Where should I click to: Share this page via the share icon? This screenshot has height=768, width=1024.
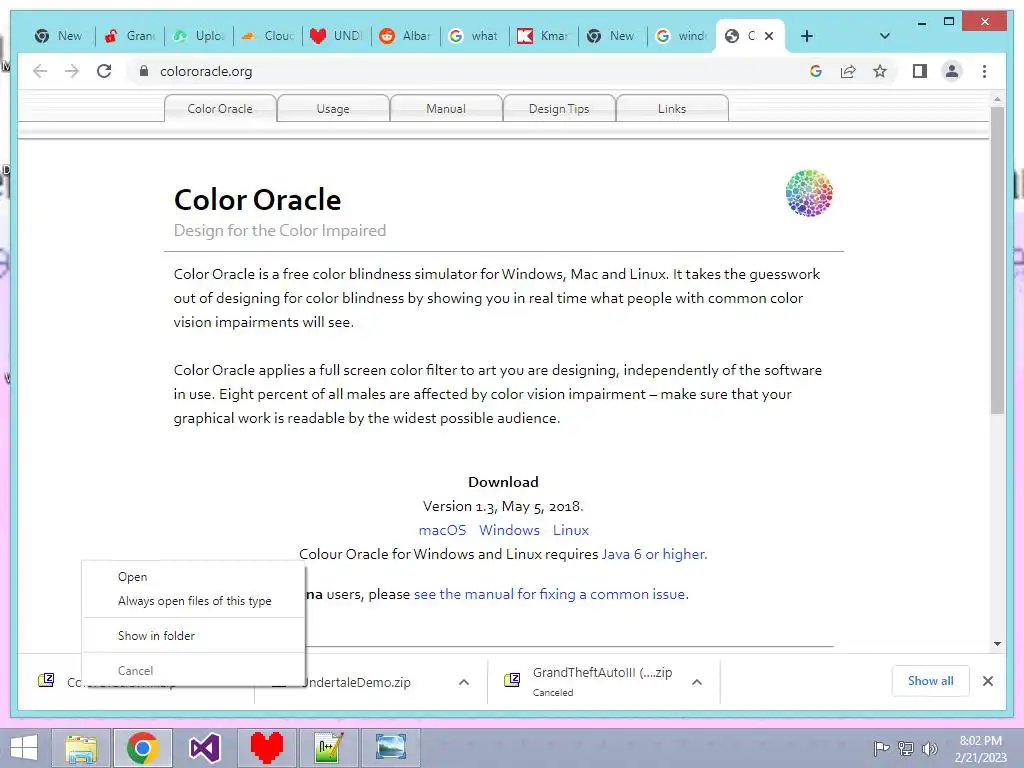tap(848, 71)
